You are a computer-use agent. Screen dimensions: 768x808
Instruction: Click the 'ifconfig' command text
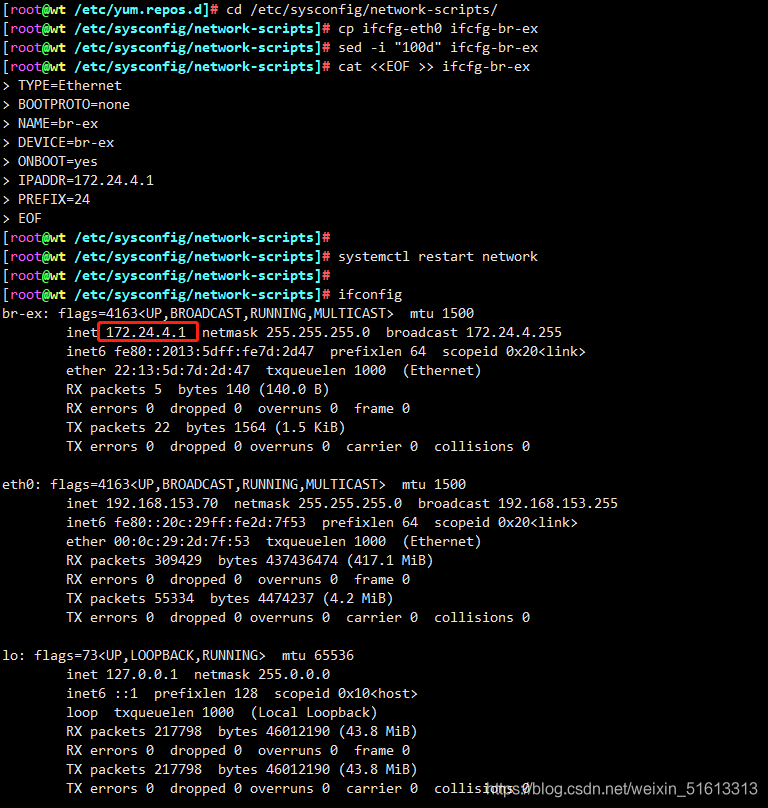[370, 295]
